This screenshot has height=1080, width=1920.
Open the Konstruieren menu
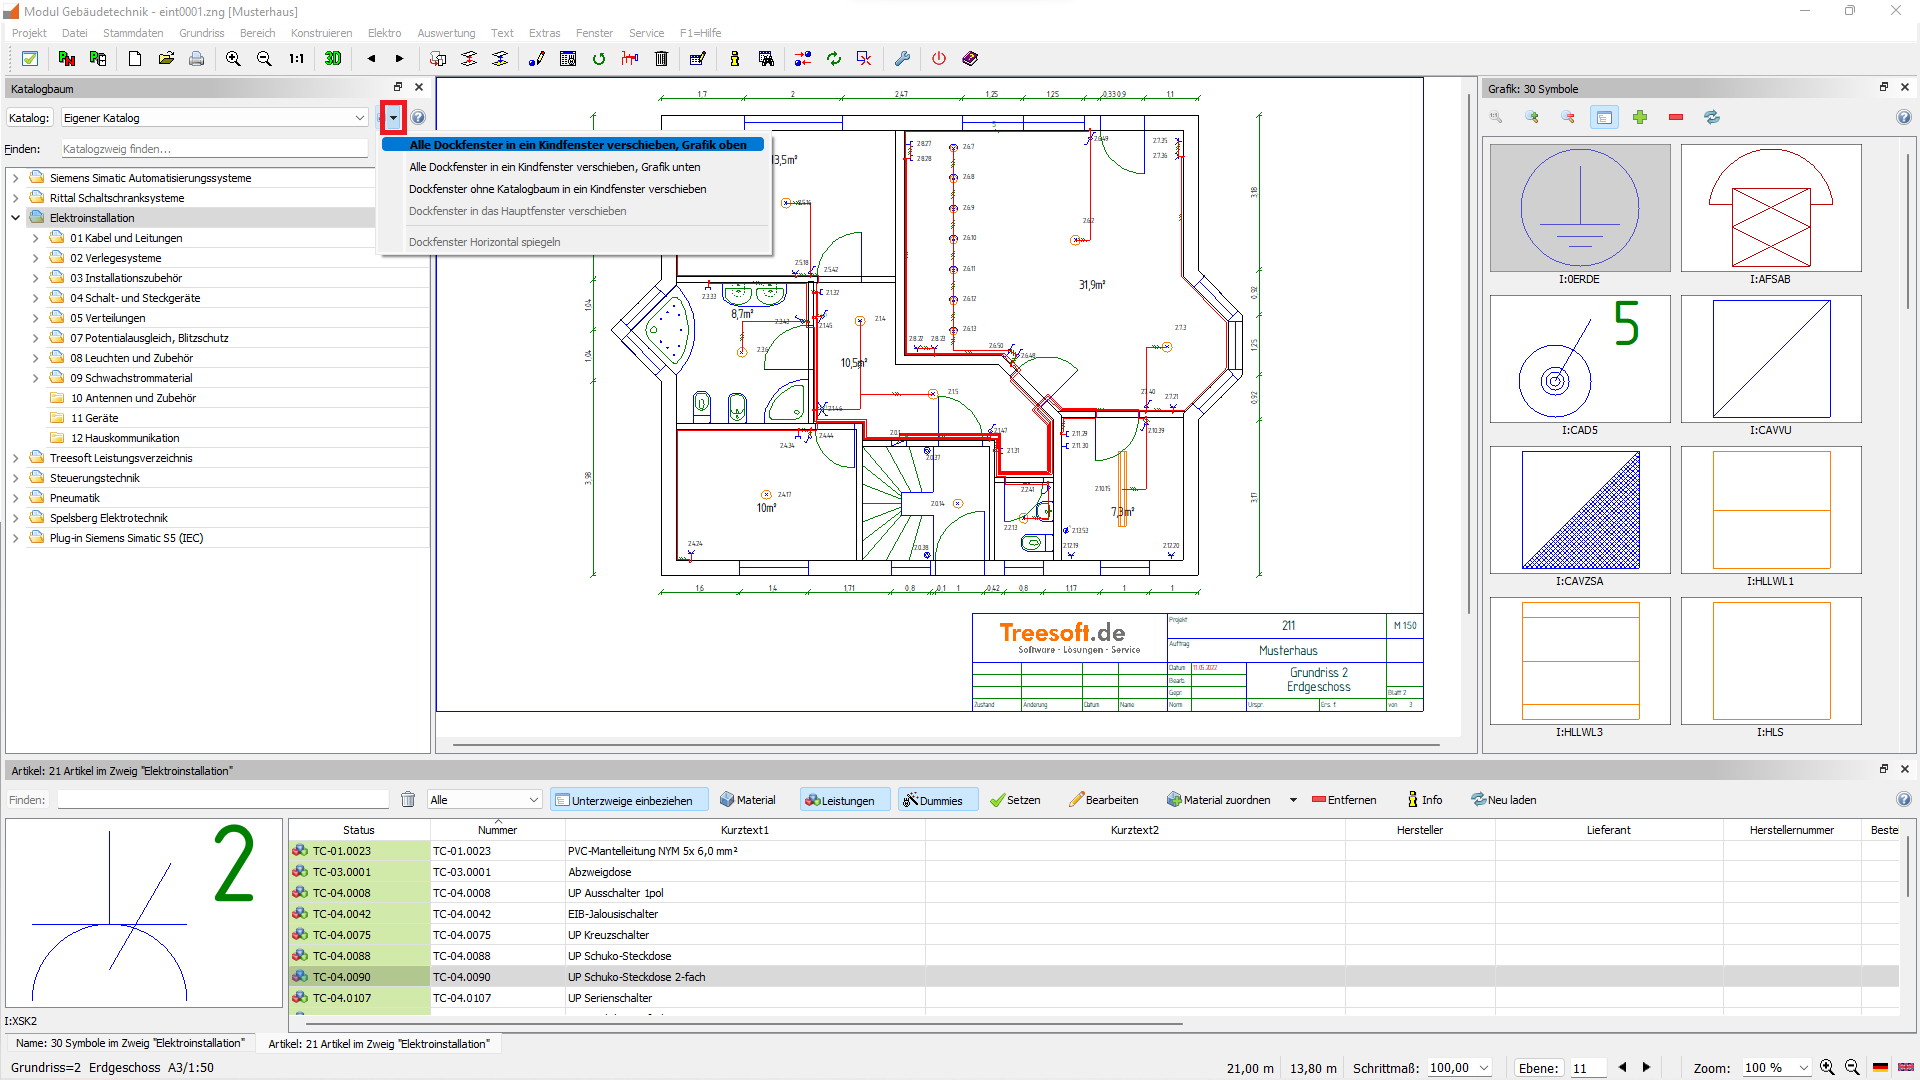click(321, 33)
